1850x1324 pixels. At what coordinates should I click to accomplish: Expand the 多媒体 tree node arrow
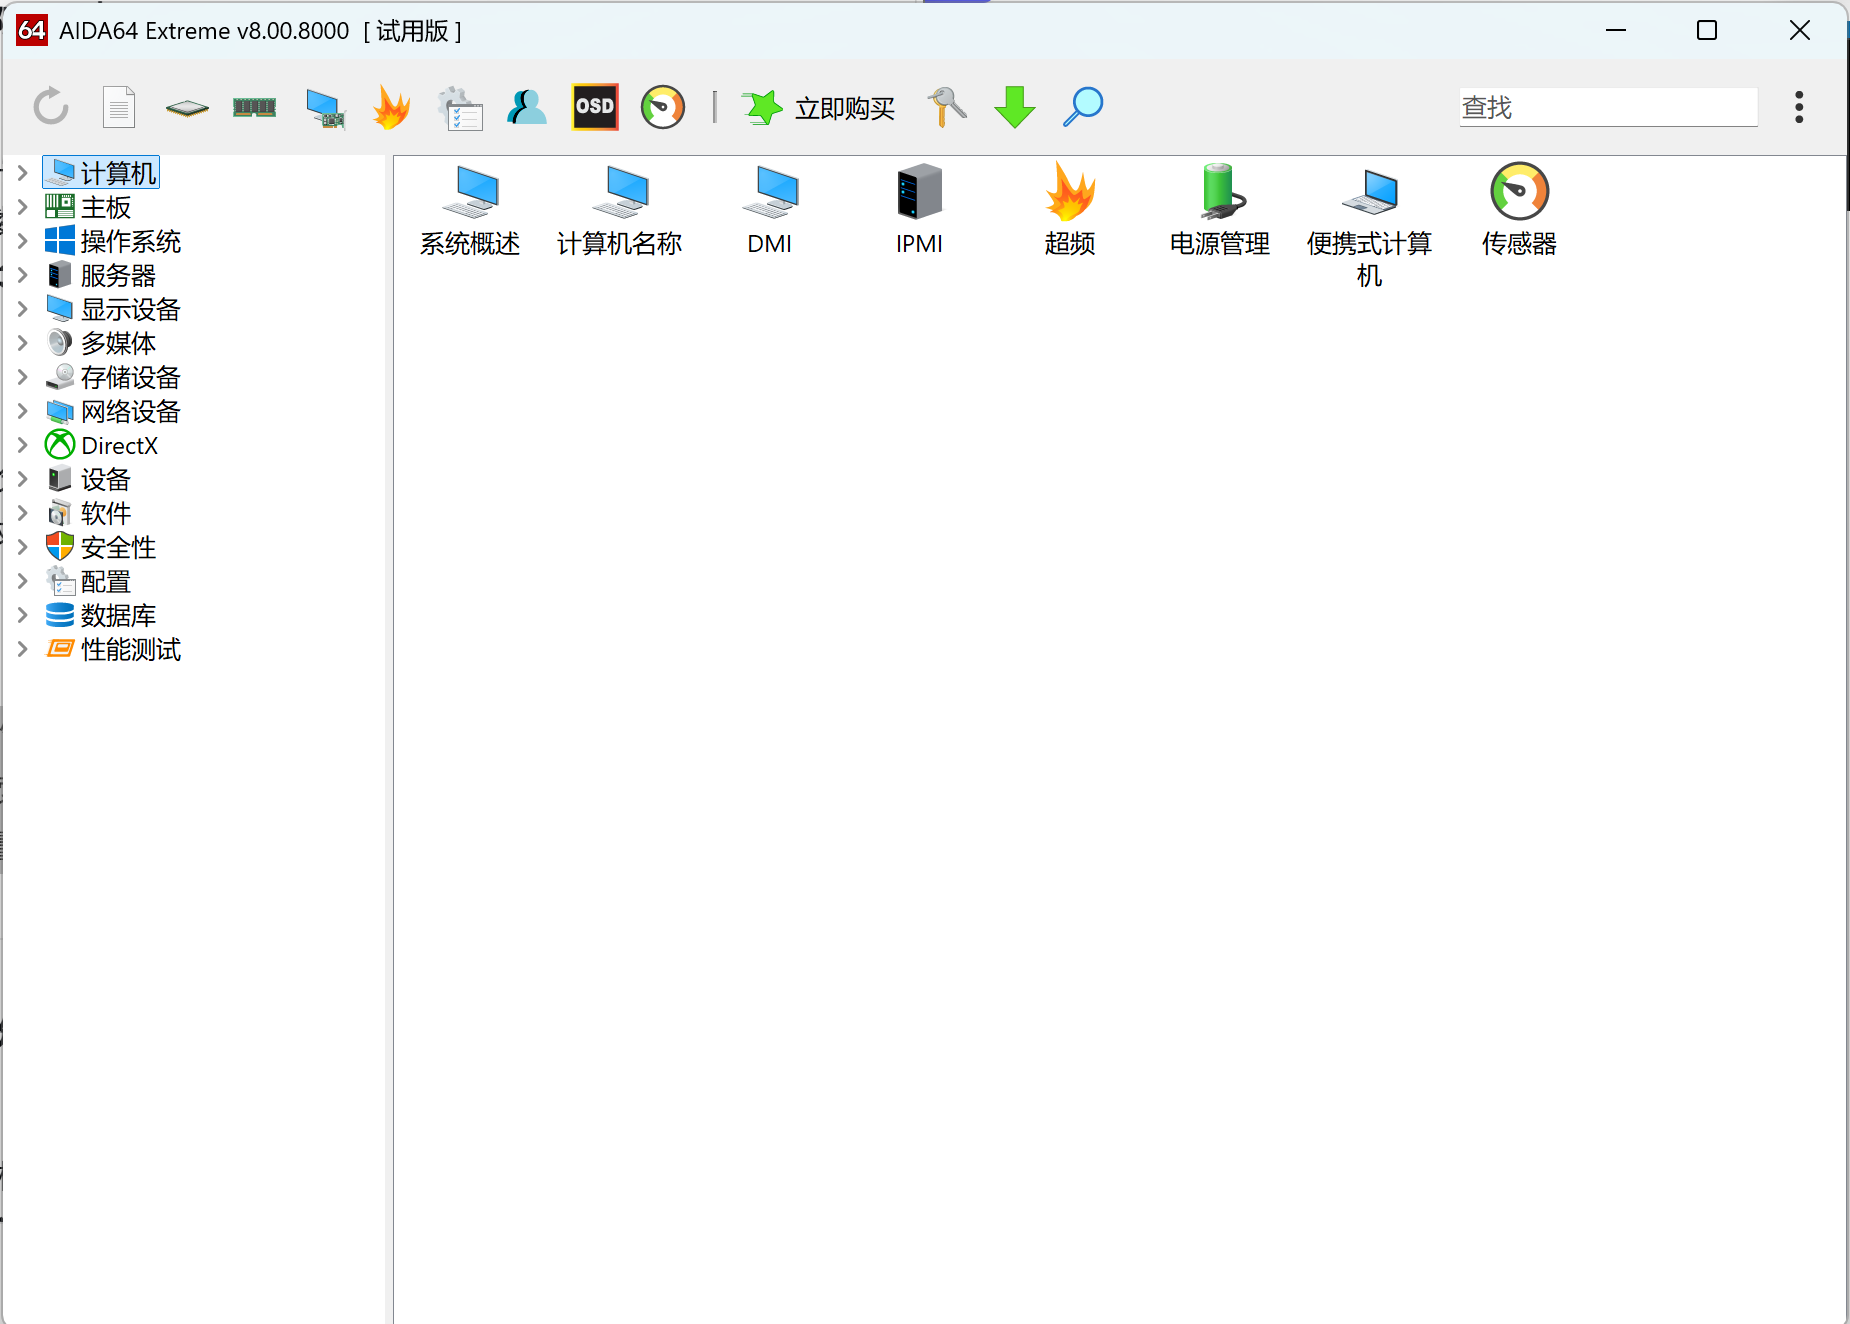22,343
